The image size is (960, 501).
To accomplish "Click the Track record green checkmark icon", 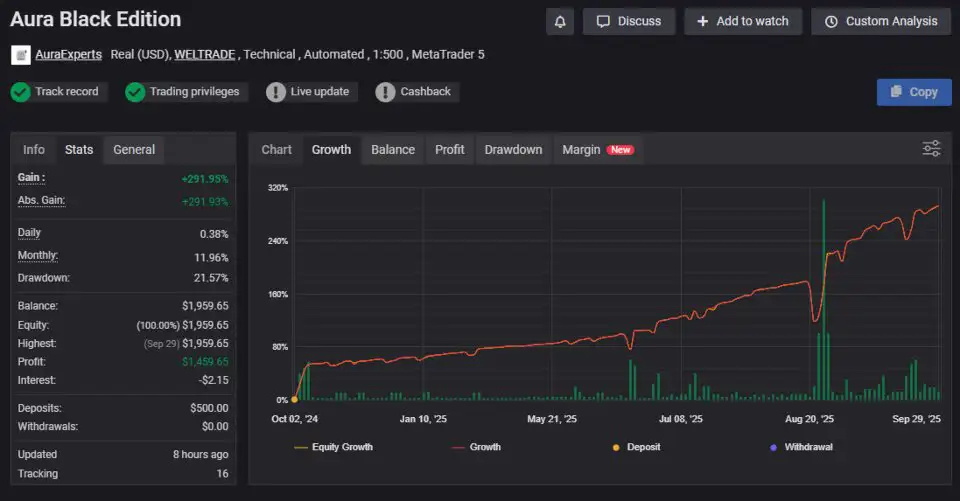I will (x=20, y=92).
